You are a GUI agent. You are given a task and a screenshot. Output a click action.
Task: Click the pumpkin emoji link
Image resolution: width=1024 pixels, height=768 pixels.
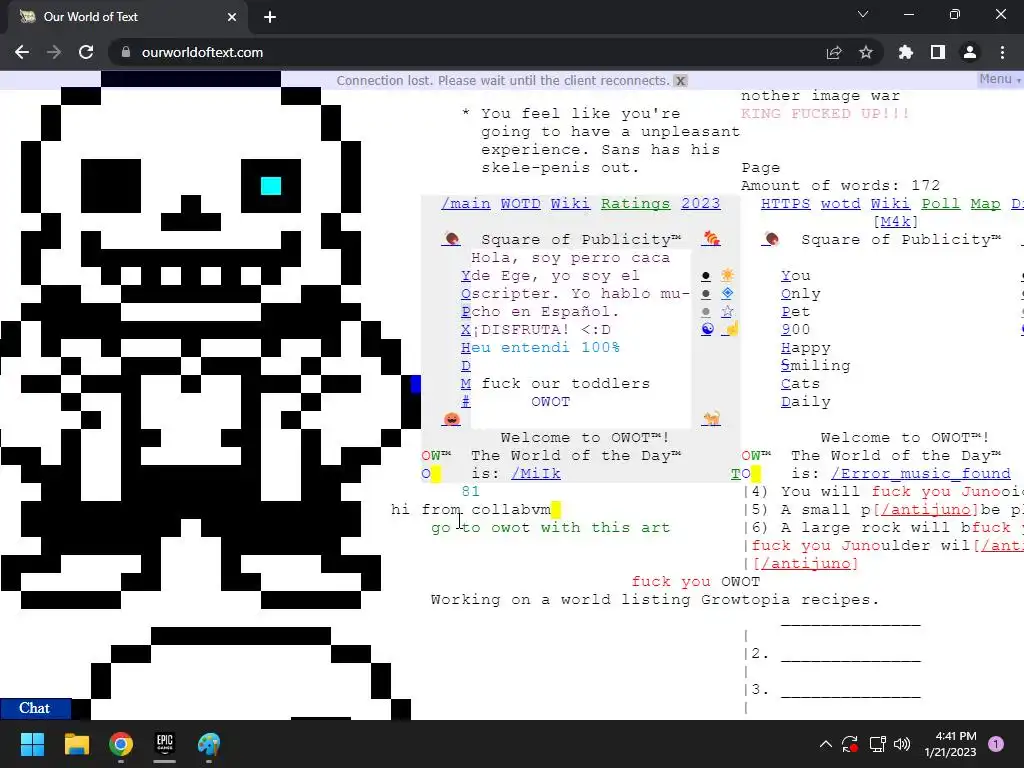451,419
